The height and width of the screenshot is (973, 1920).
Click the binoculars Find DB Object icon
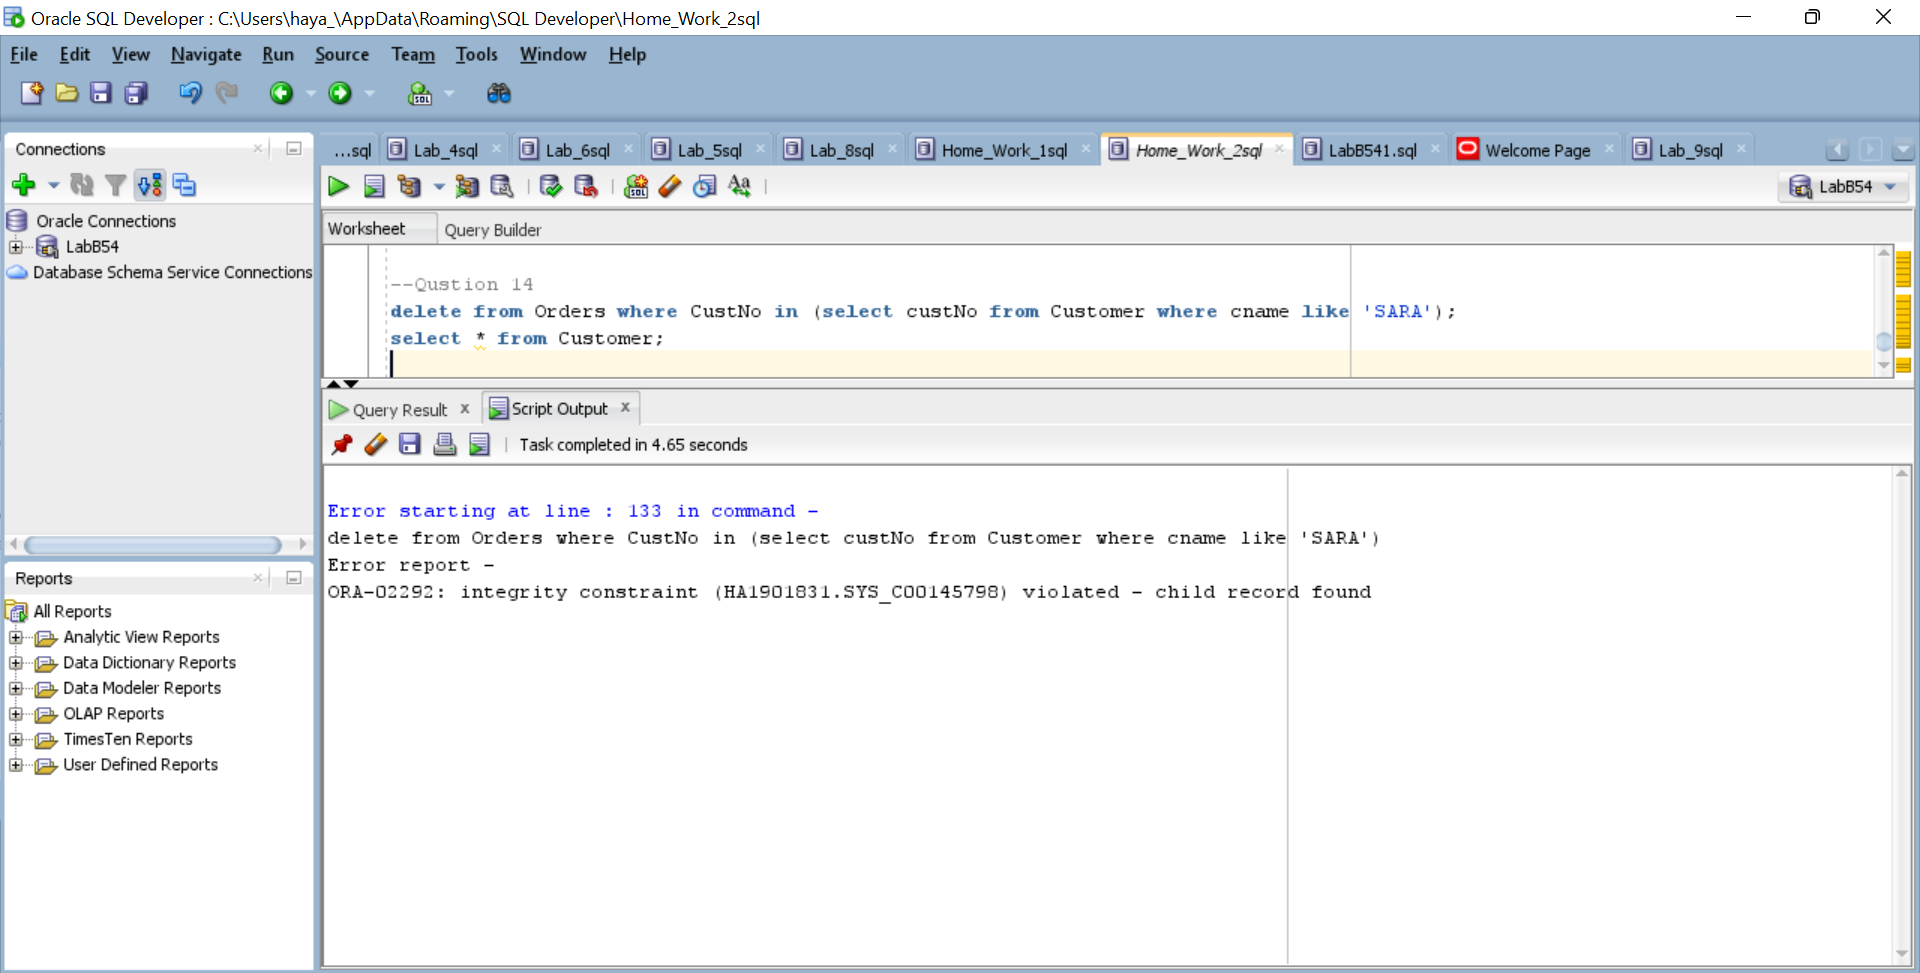(x=498, y=93)
